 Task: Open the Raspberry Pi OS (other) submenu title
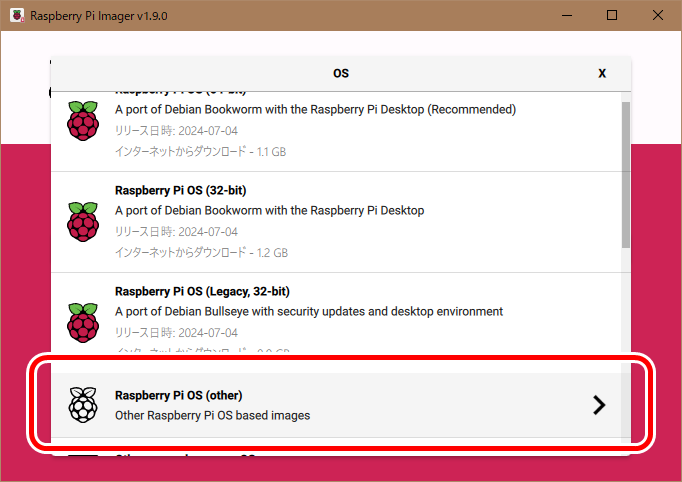(179, 395)
